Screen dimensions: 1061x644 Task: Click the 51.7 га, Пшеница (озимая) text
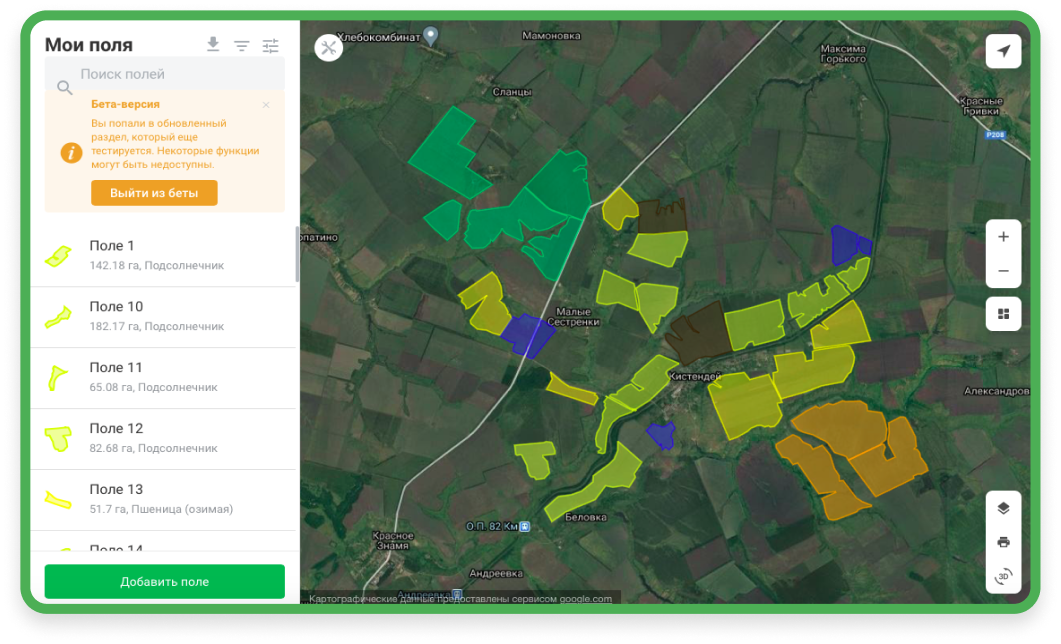(x=161, y=509)
